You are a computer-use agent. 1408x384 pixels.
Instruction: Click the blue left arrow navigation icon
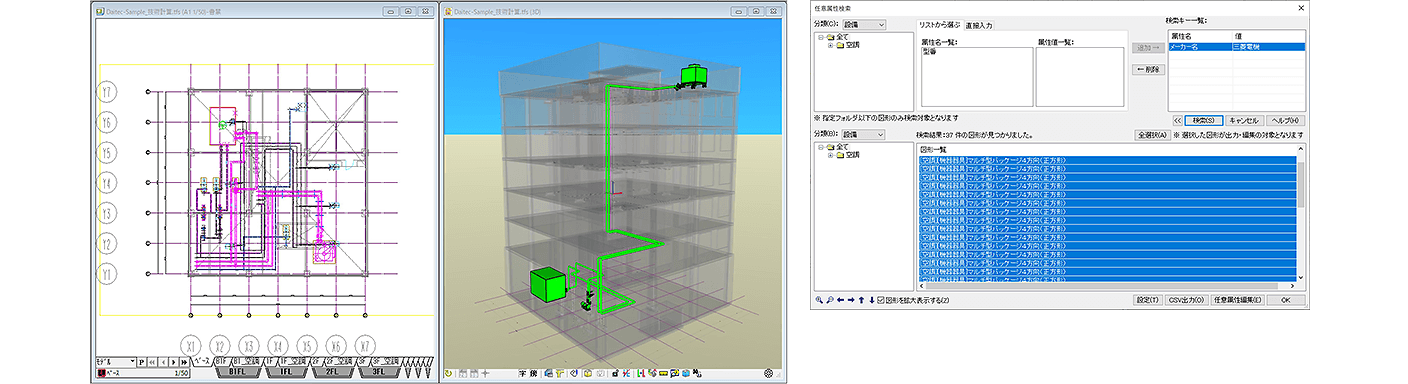point(840,300)
